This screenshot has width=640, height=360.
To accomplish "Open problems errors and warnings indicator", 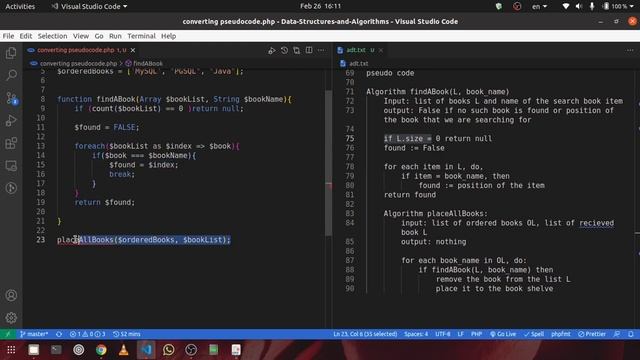I will pyautogui.click(x=87, y=334).
